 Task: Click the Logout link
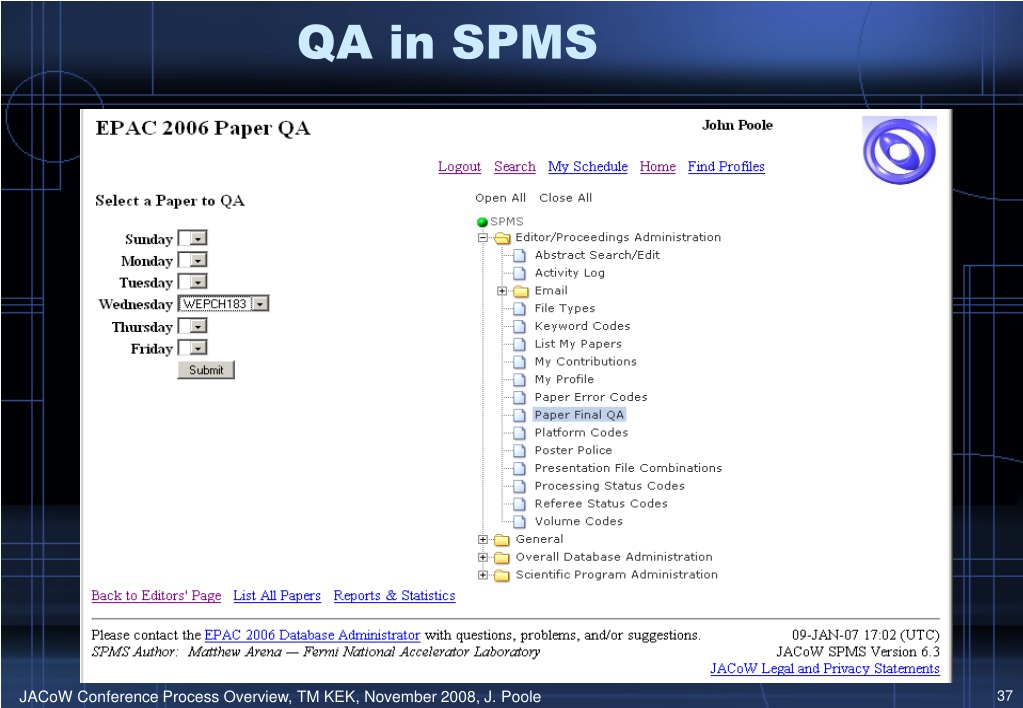tap(459, 166)
